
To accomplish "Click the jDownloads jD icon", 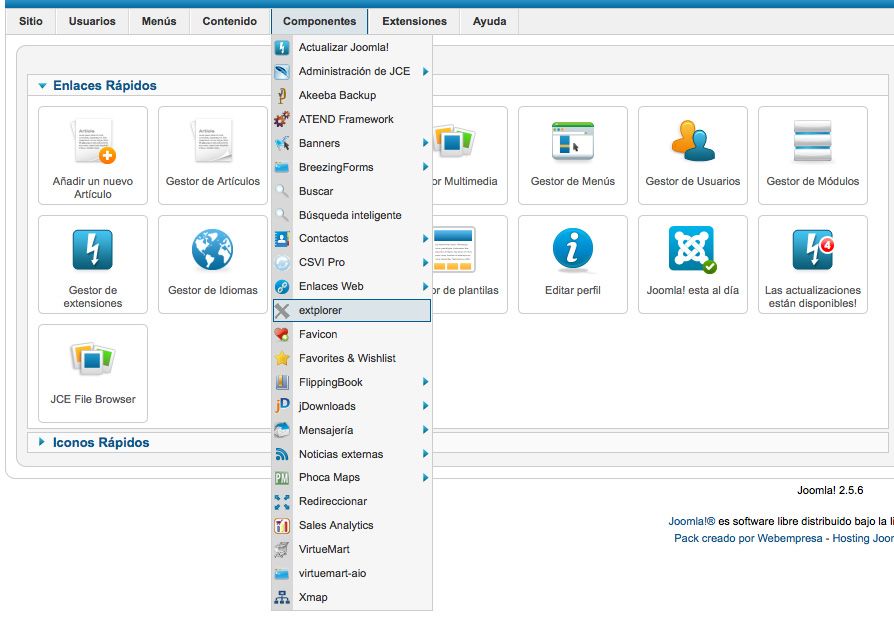I will point(282,406).
